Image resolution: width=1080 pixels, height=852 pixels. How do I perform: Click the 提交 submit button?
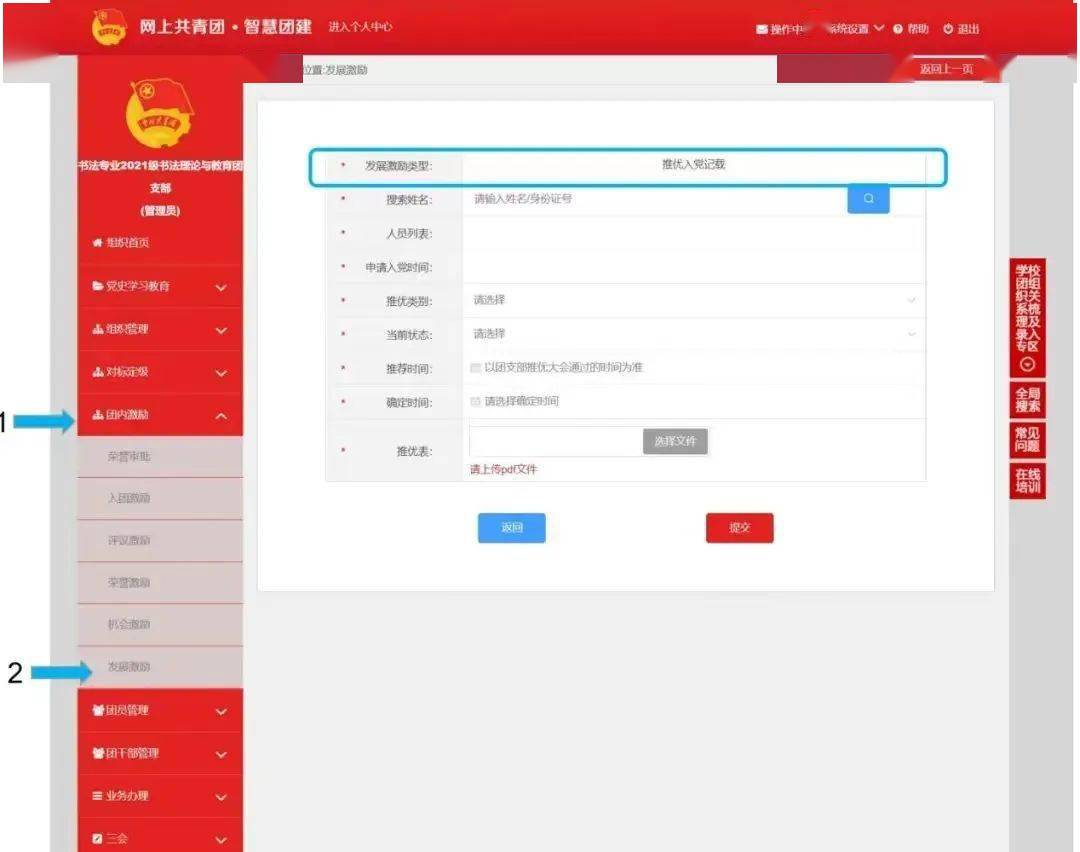(739, 527)
